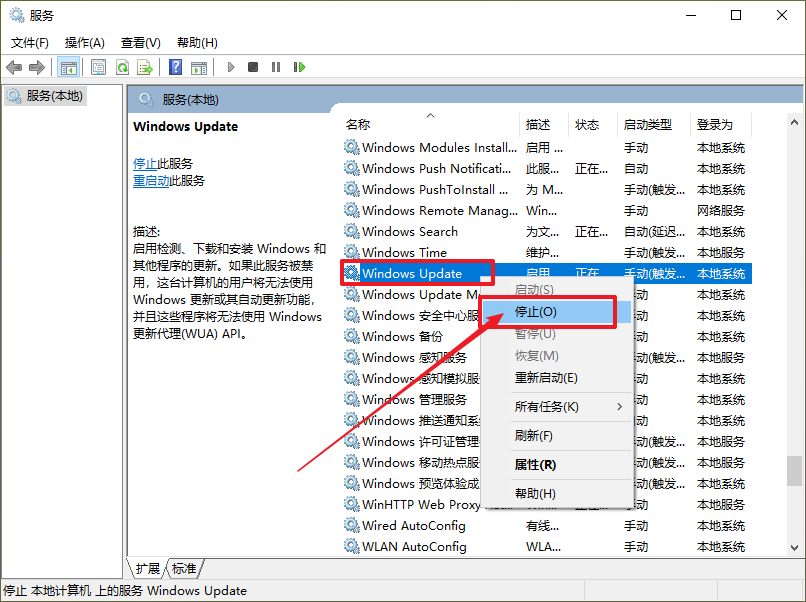
Task: Sort by the 名称 column header
Action: 358,125
